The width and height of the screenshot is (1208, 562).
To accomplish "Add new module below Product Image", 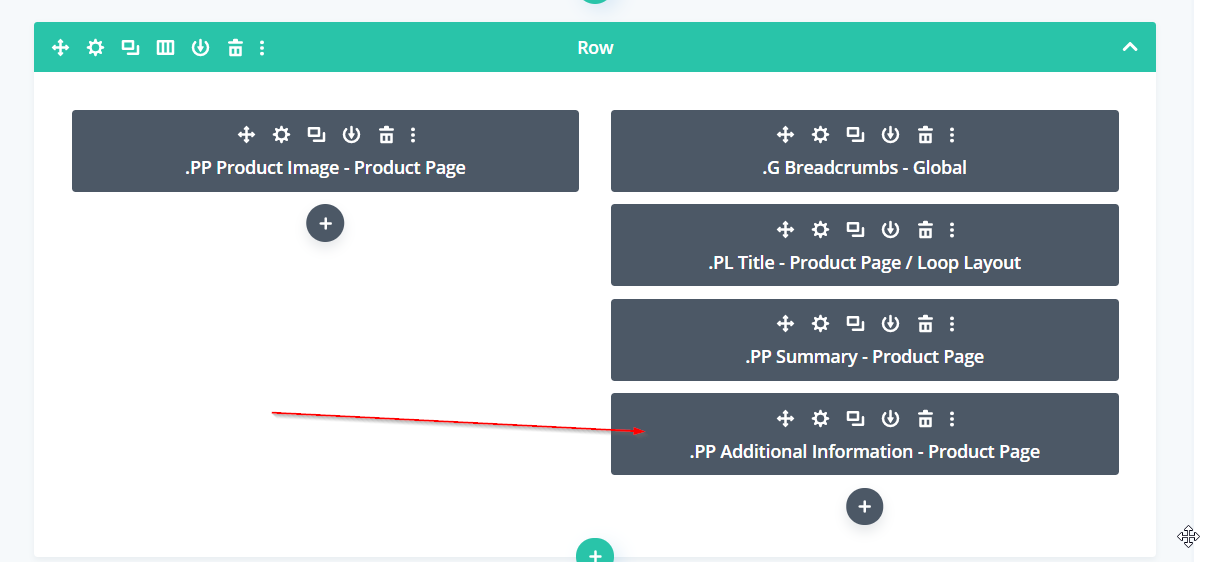I will point(325,224).
